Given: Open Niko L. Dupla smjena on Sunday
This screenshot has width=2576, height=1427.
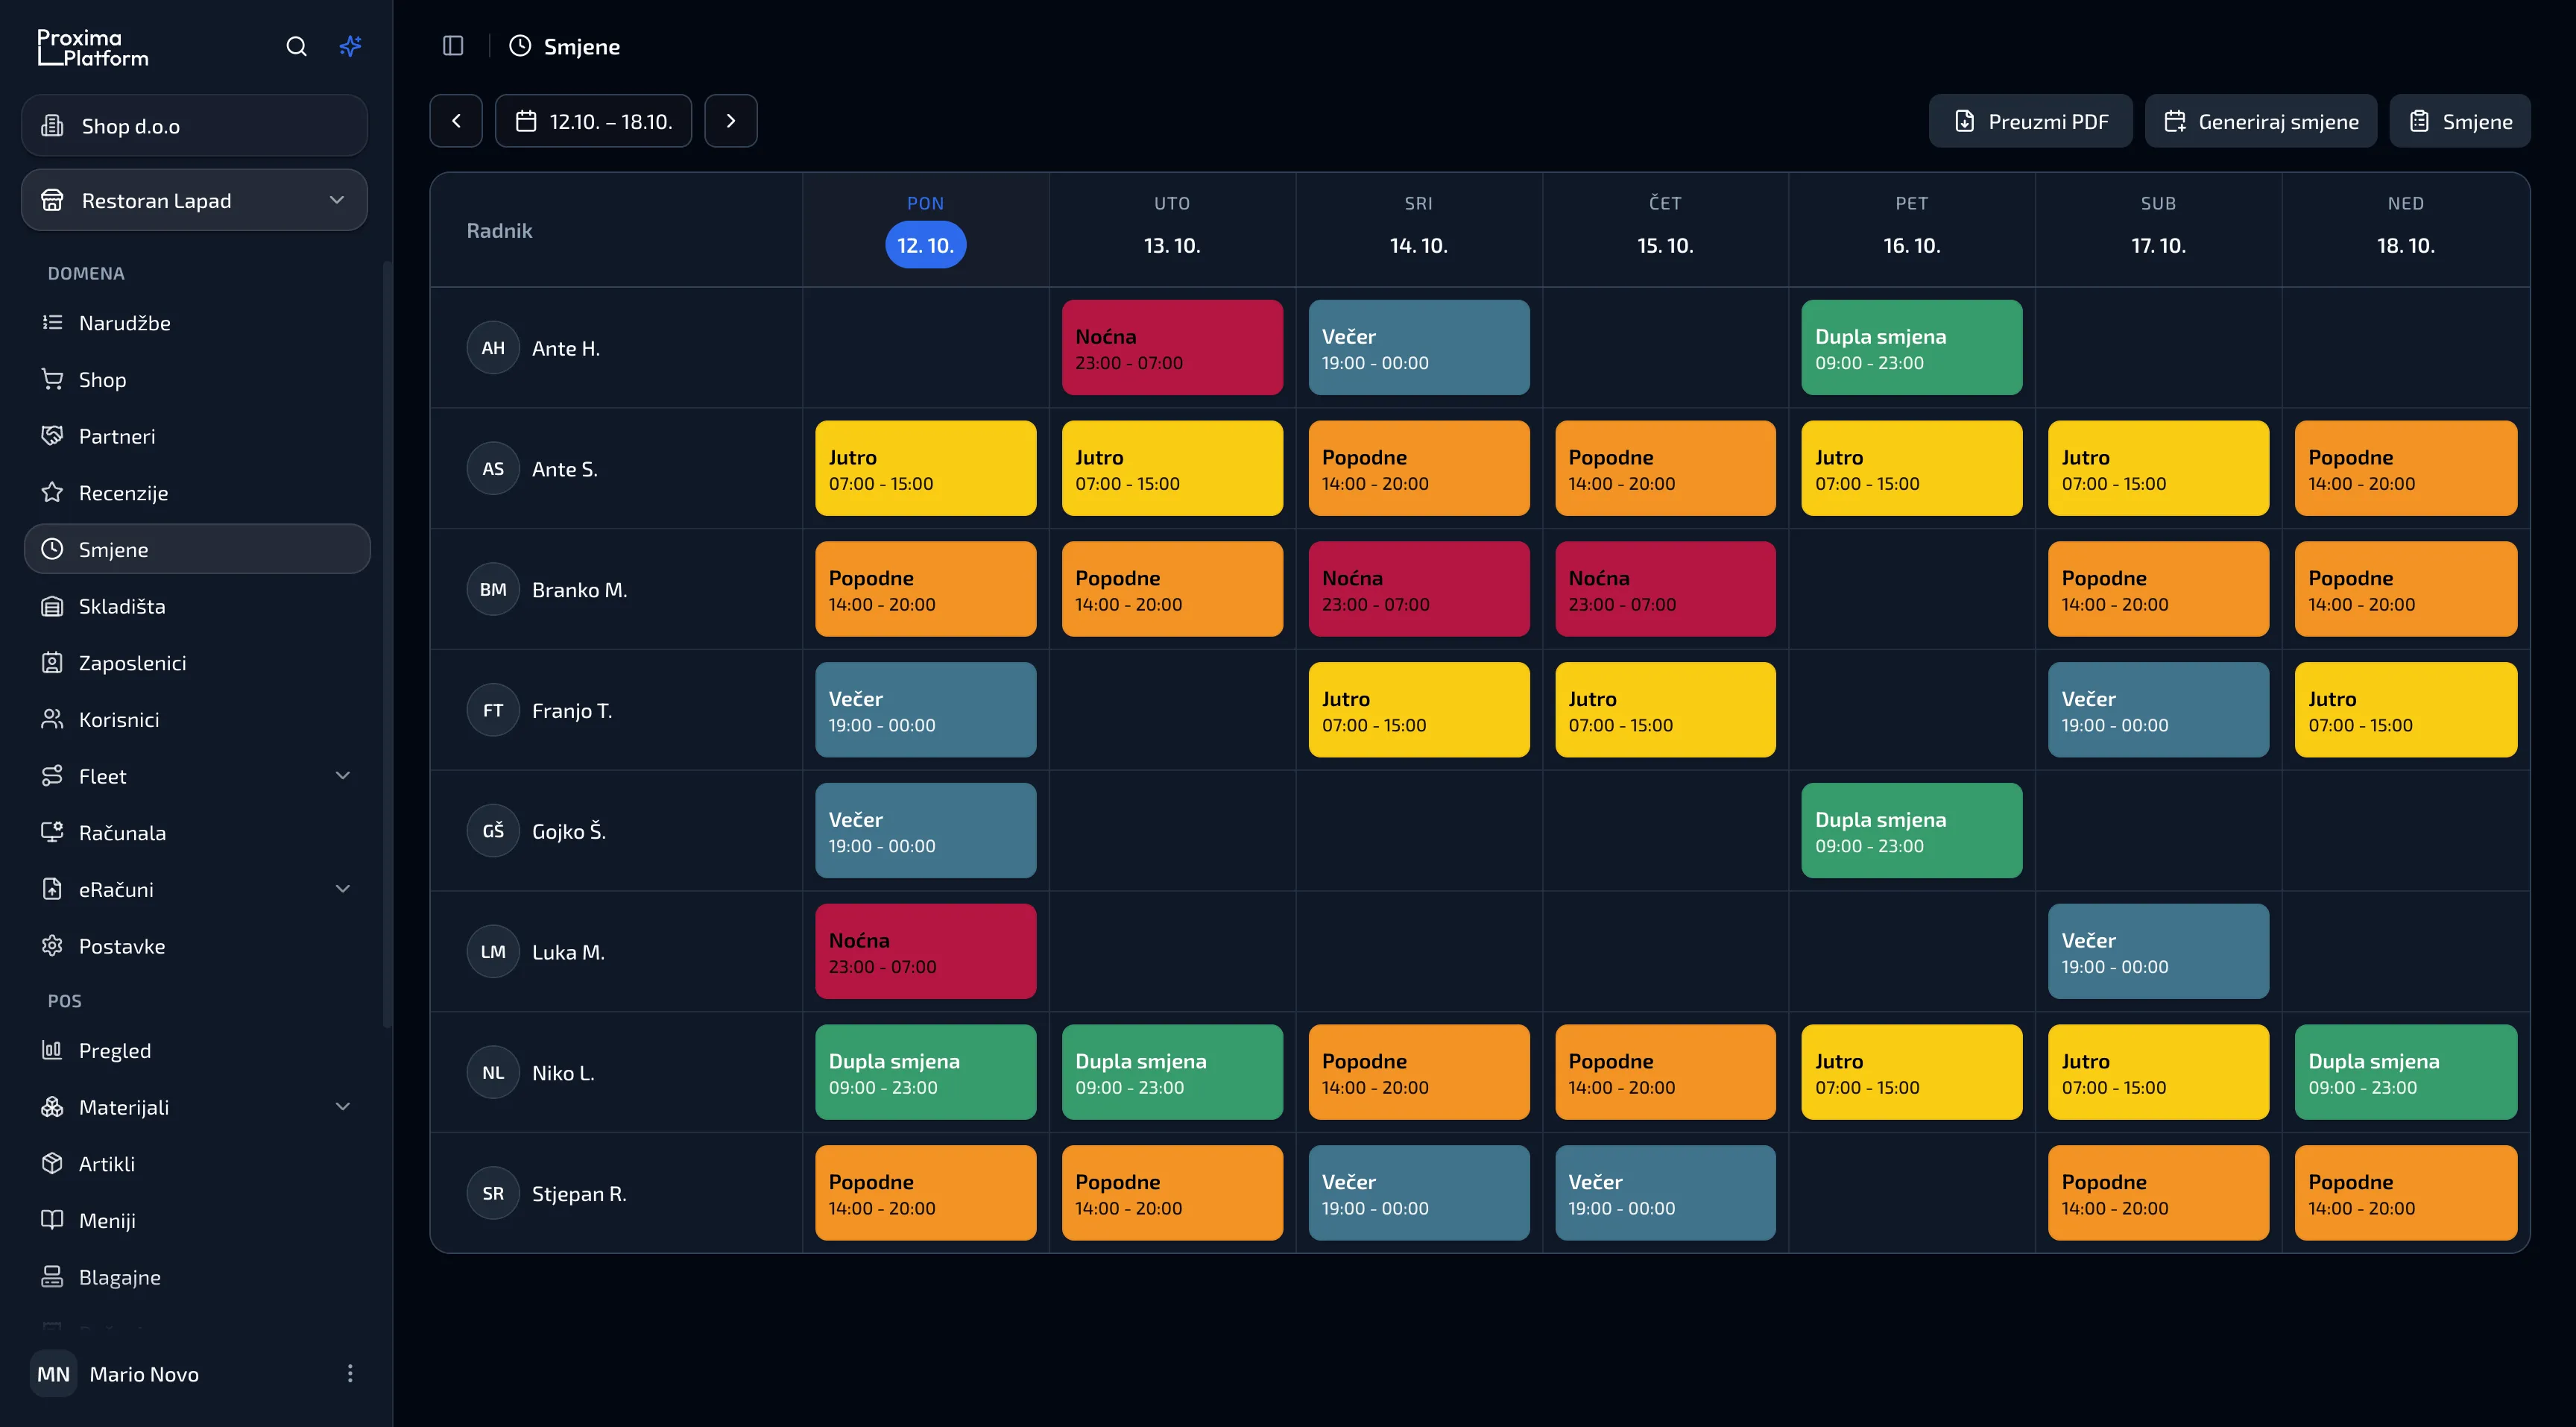Looking at the screenshot, I should tap(2405, 1072).
